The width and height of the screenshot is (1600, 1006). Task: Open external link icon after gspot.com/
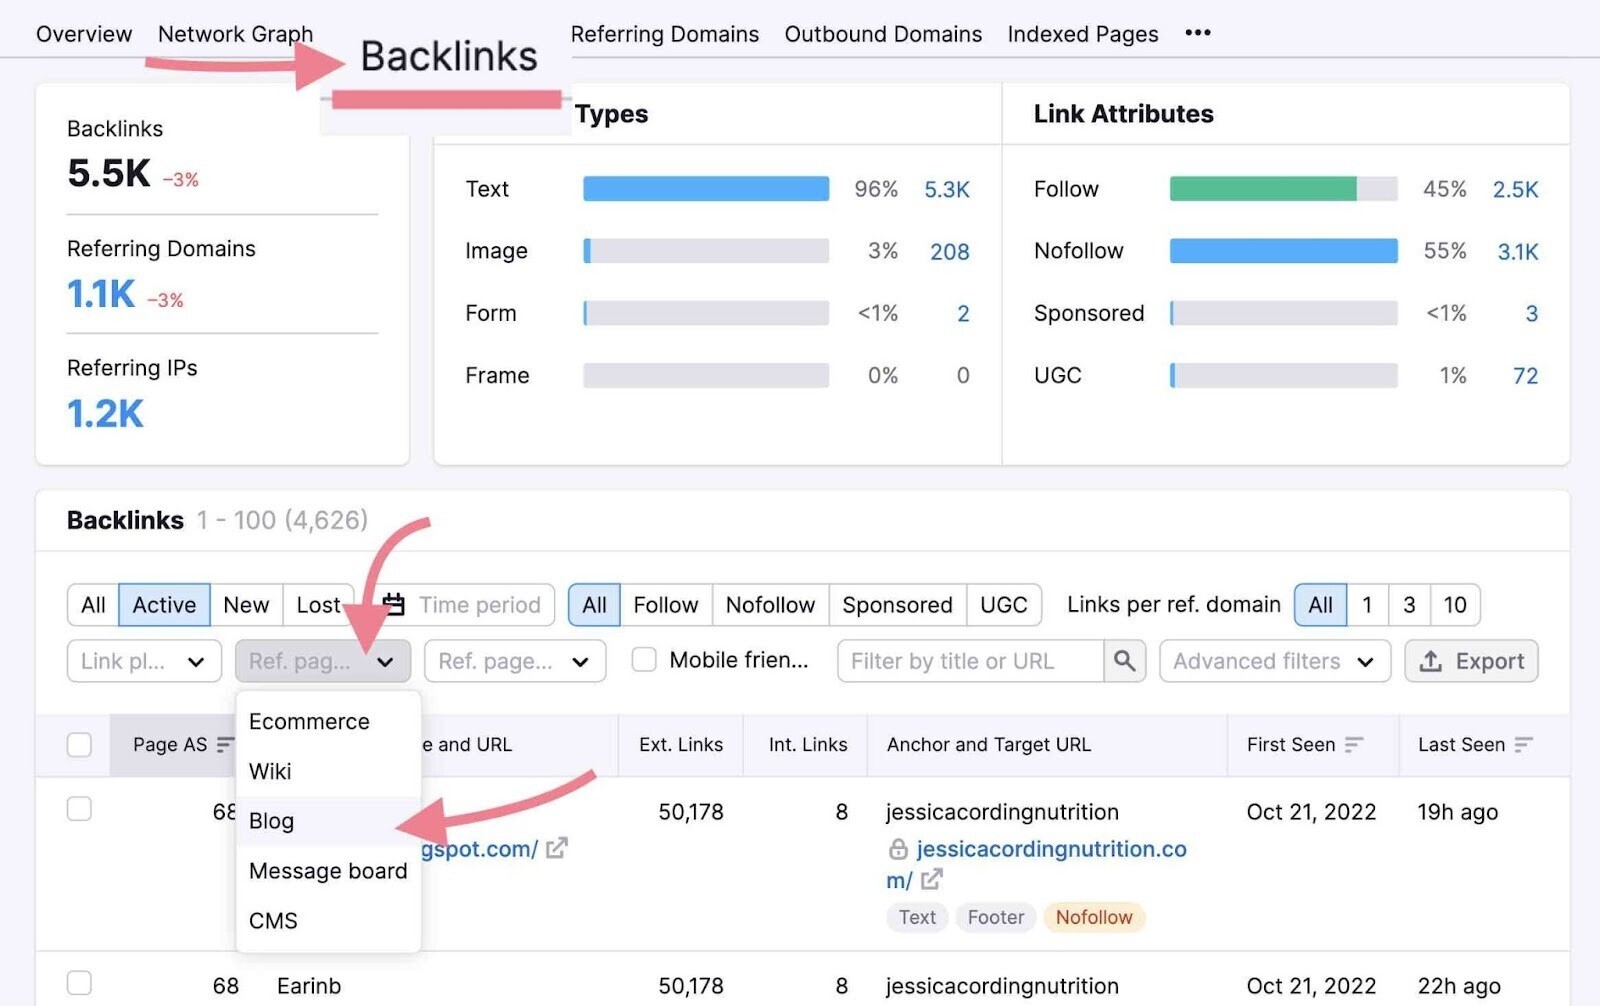[x=557, y=849]
